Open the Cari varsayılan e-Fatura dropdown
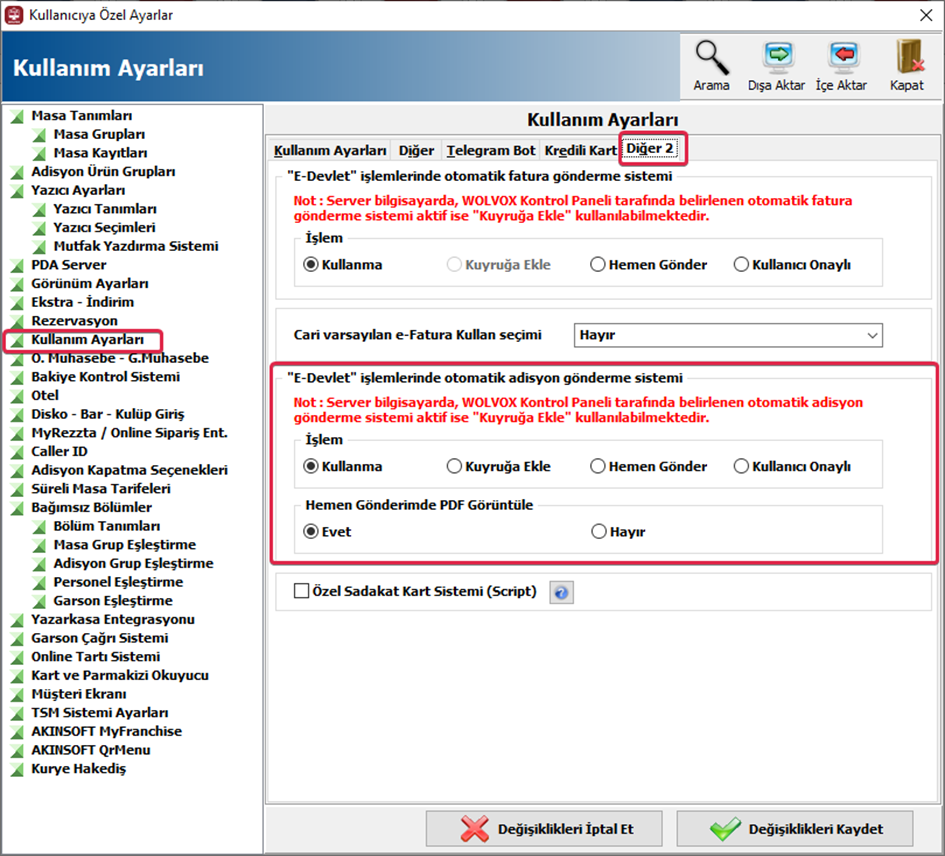This screenshot has width=945, height=856. click(x=728, y=335)
